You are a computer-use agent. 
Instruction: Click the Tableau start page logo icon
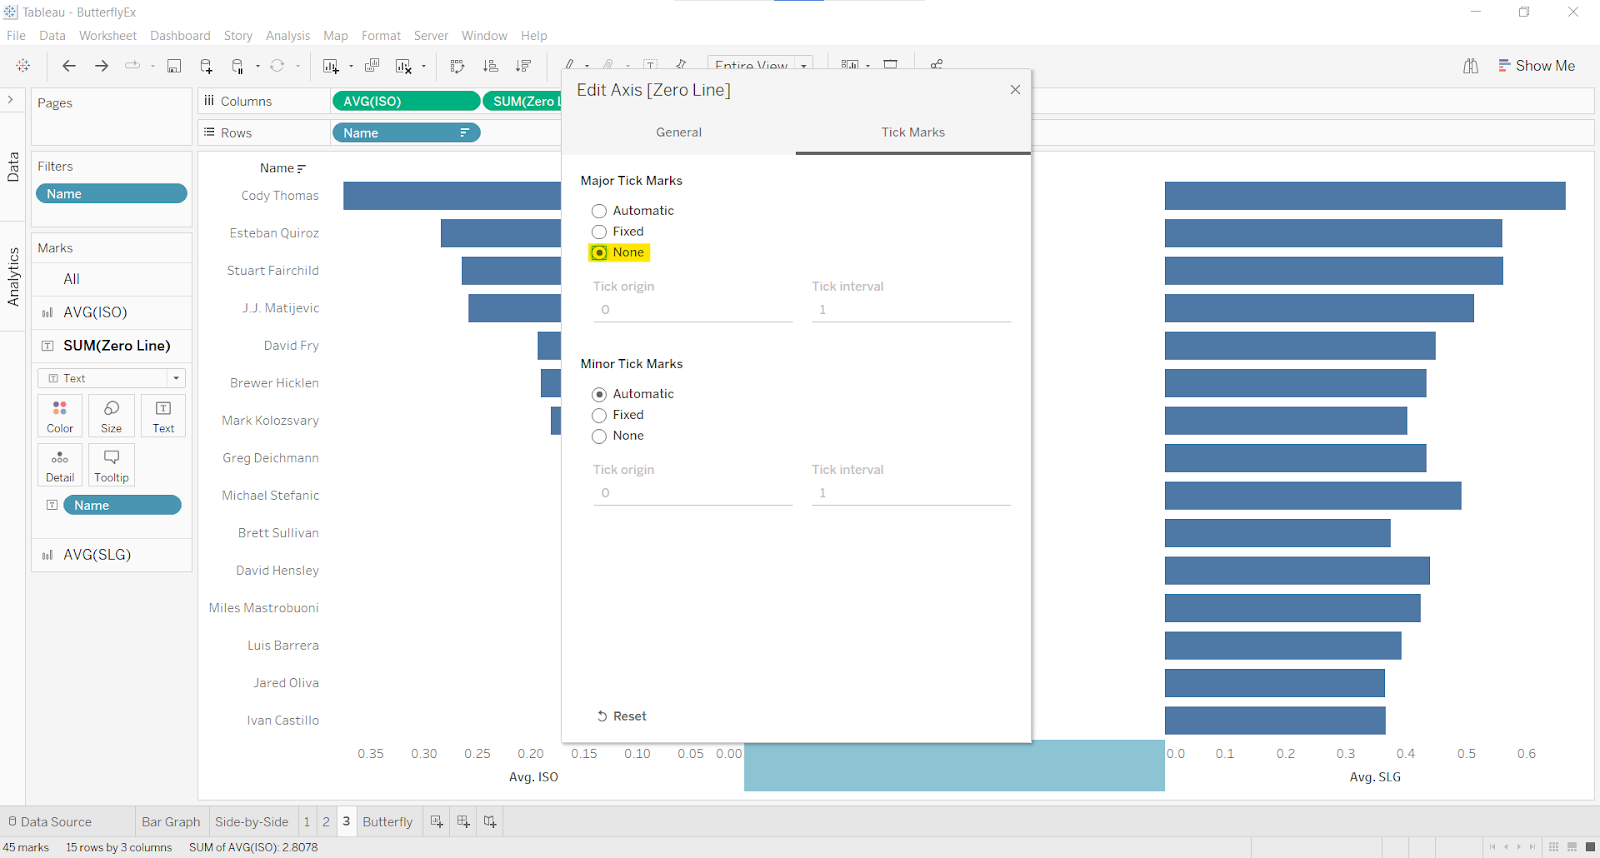[x=23, y=66]
